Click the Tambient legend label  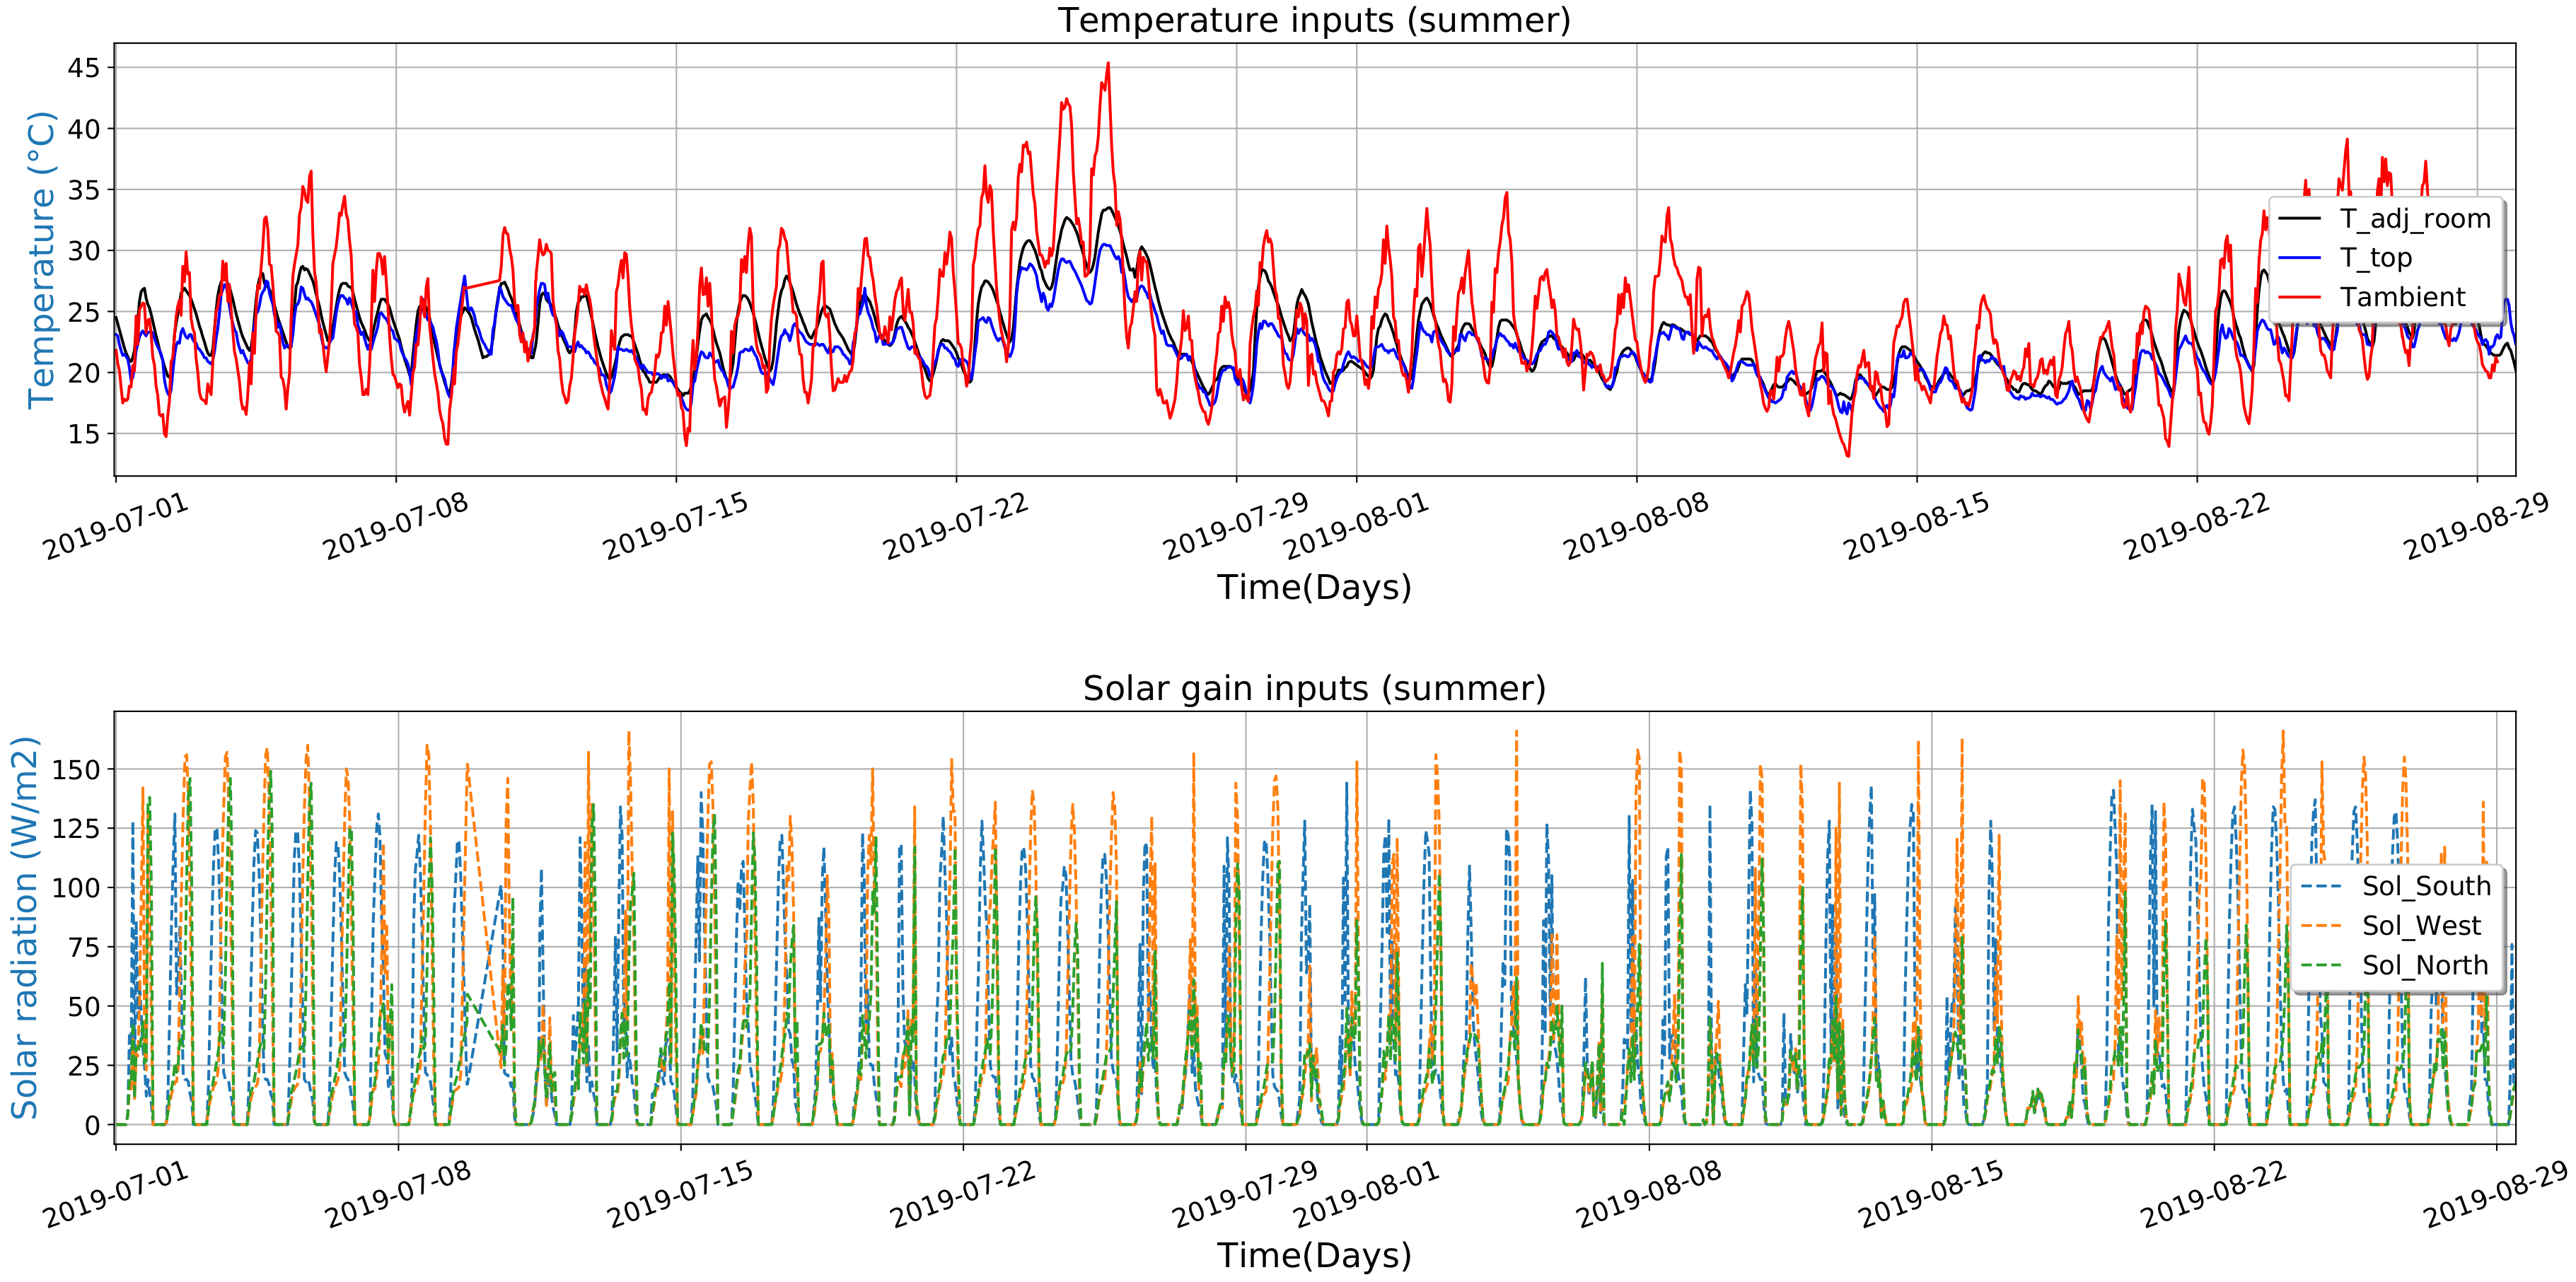[x=2402, y=297]
